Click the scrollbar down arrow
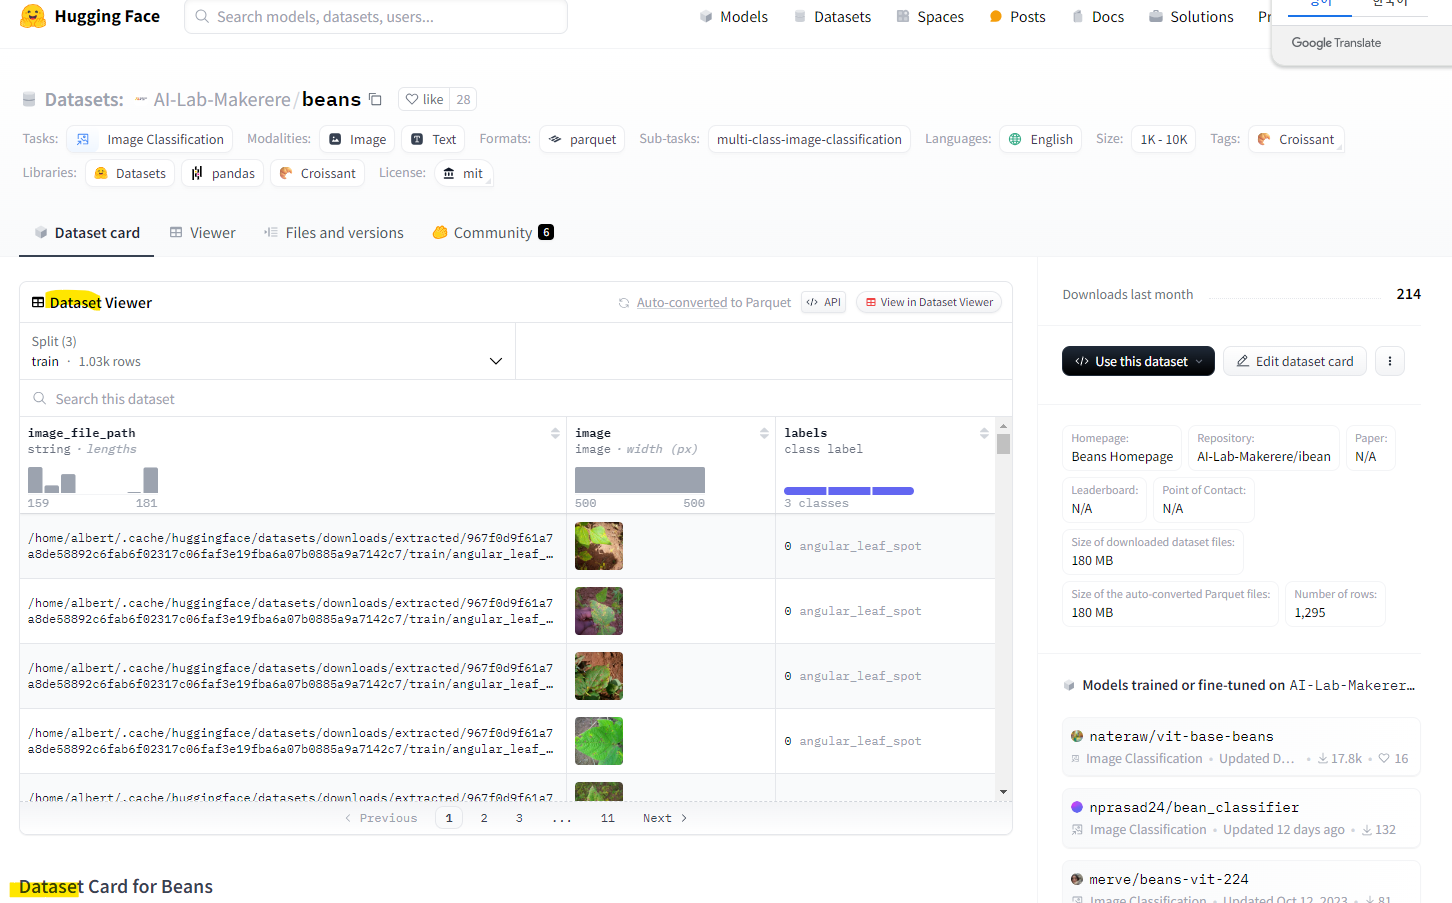This screenshot has width=1452, height=903. coord(1003,792)
